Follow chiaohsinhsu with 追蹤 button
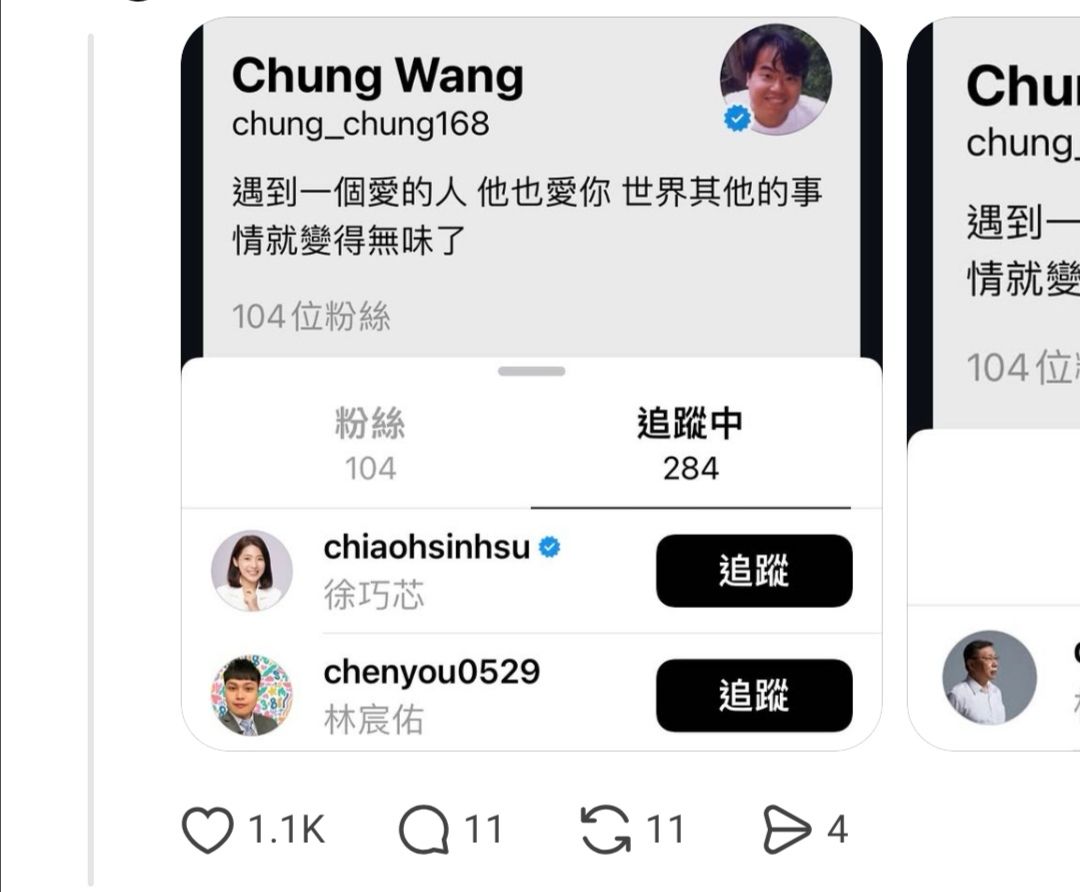Screen dimensions: 1080x892 [x=754, y=571]
